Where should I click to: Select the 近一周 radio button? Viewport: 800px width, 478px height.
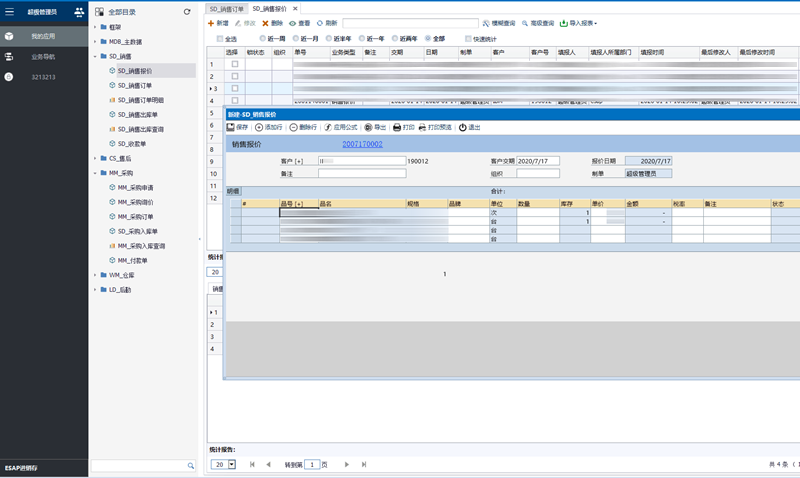coord(263,38)
